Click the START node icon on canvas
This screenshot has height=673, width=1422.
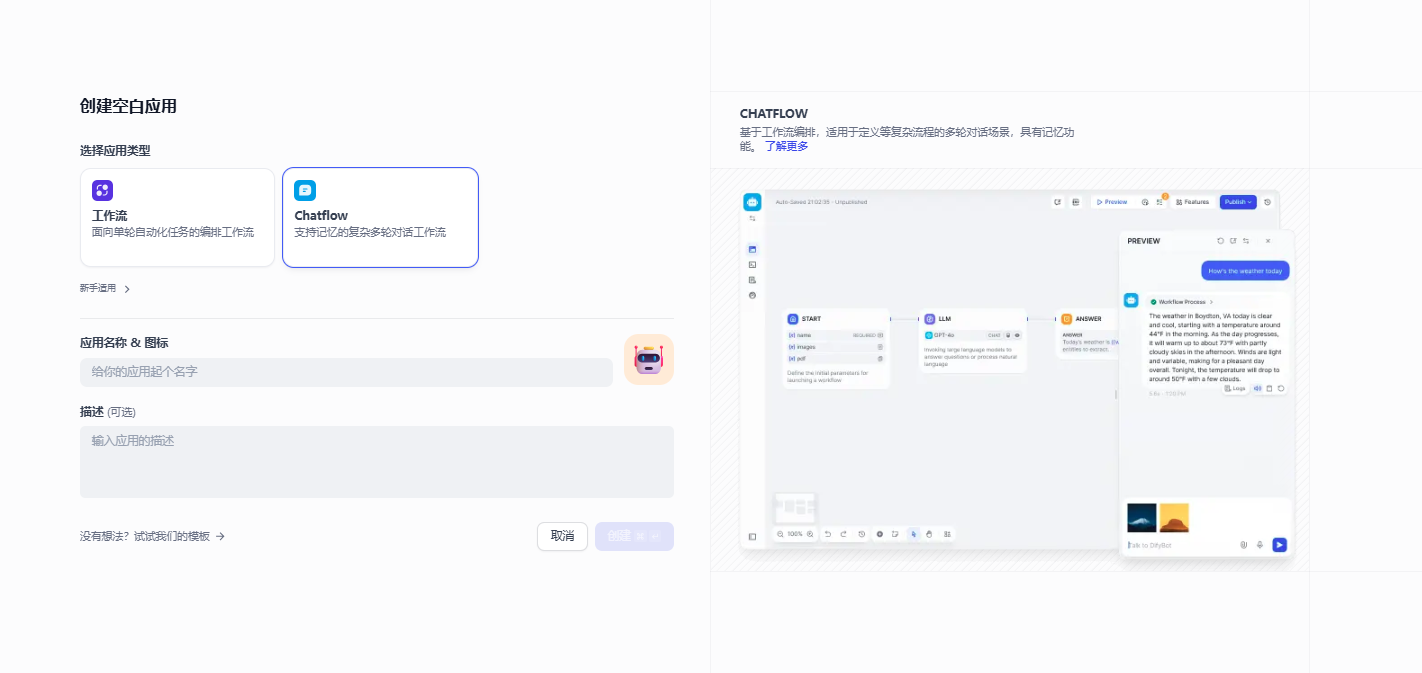[x=793, y=319]
